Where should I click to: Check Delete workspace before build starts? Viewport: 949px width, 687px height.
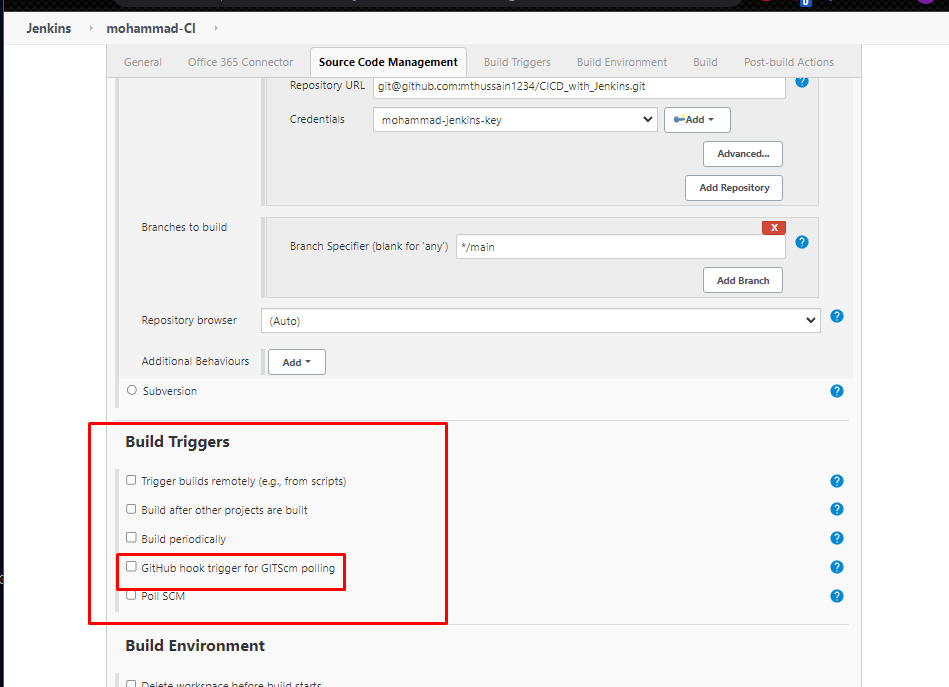tap(131, 684)
